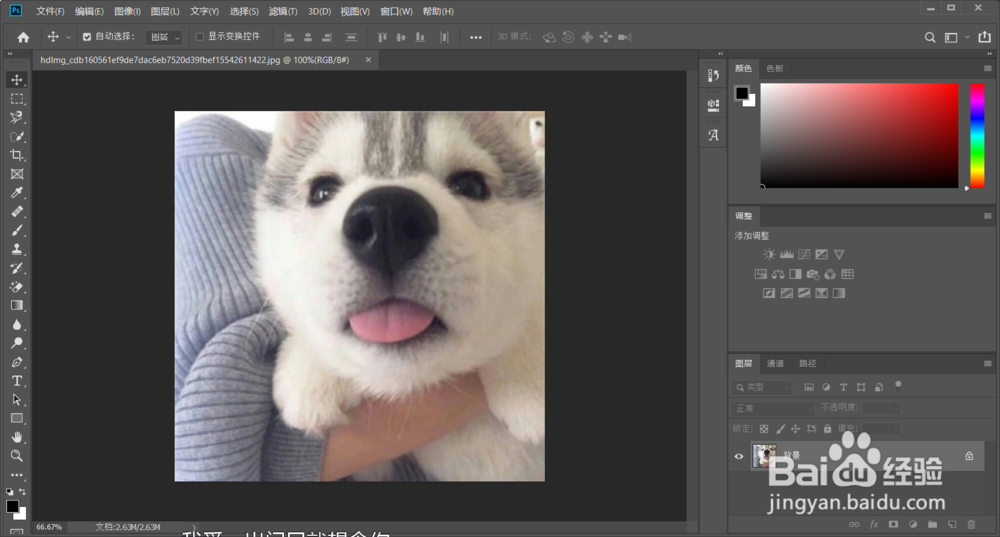
Task: Click the Home icon in options bar
Action: click(x=23, y=37)
